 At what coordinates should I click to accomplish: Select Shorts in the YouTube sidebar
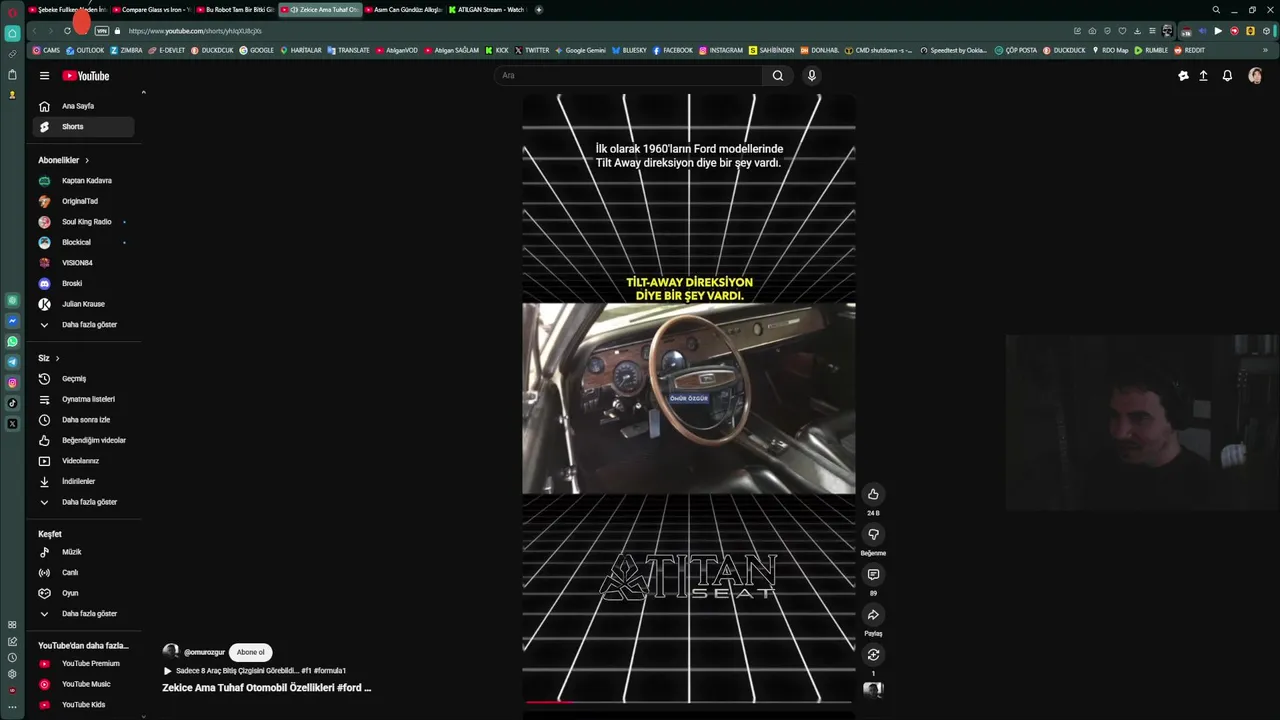click(x=83, y=127)
